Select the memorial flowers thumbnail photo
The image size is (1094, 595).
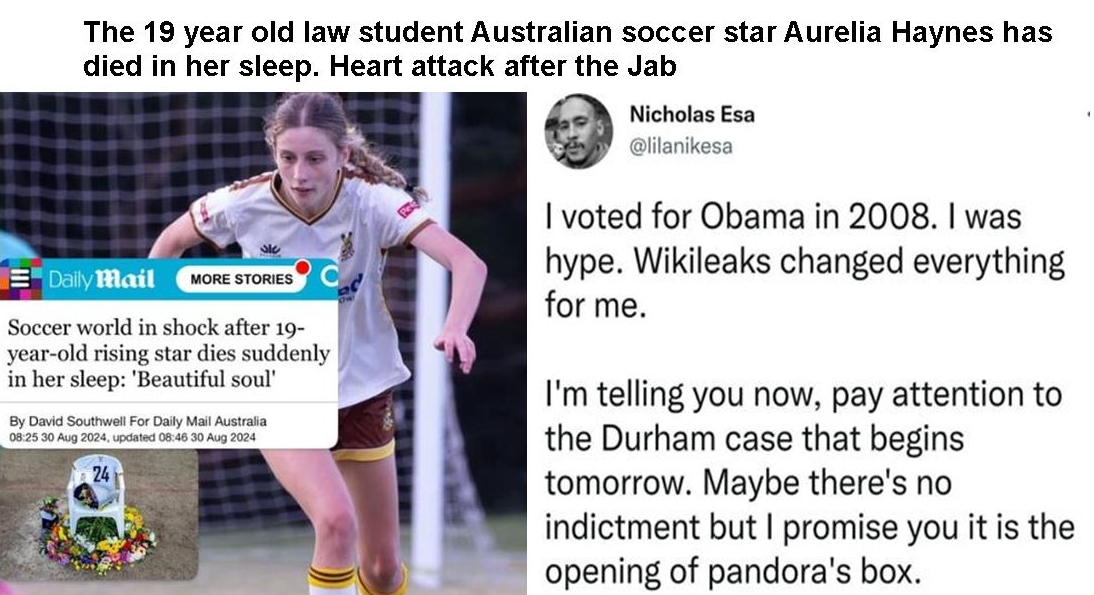pos(98,515)
